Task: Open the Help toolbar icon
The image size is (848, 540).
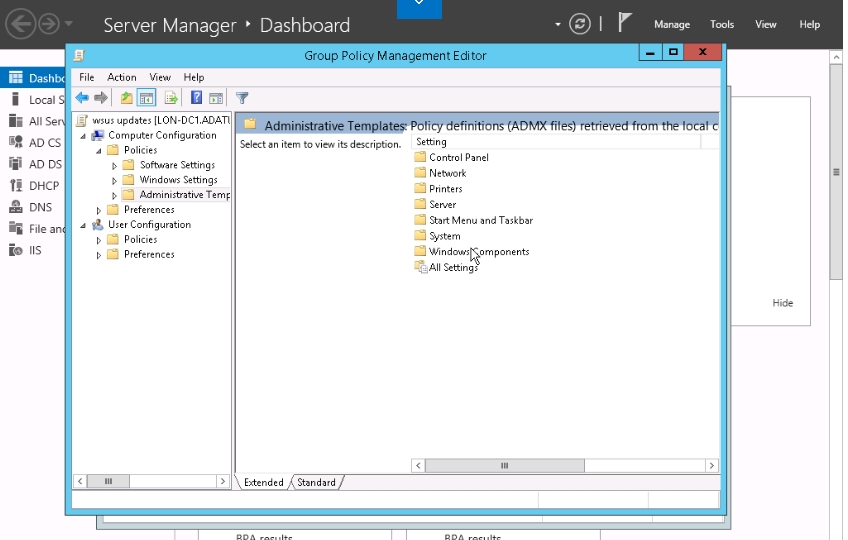Action: click(x=196, y=98)
